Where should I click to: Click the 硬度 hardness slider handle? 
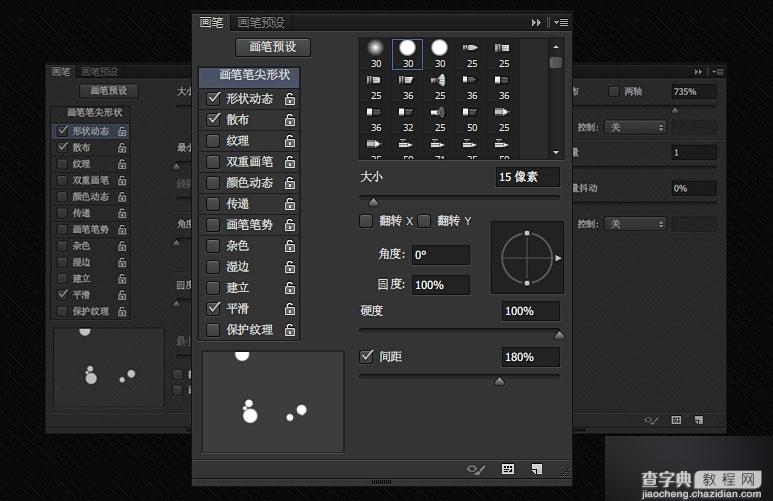tap(559, 335)
